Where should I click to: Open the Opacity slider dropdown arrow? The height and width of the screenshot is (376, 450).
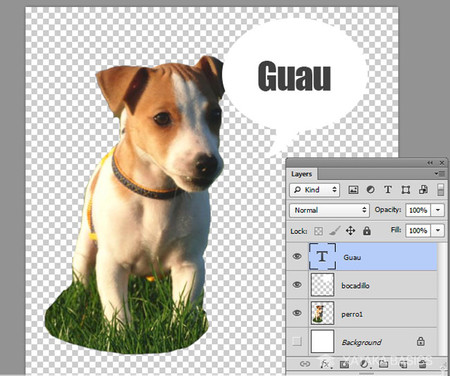[x=438, y=210]
